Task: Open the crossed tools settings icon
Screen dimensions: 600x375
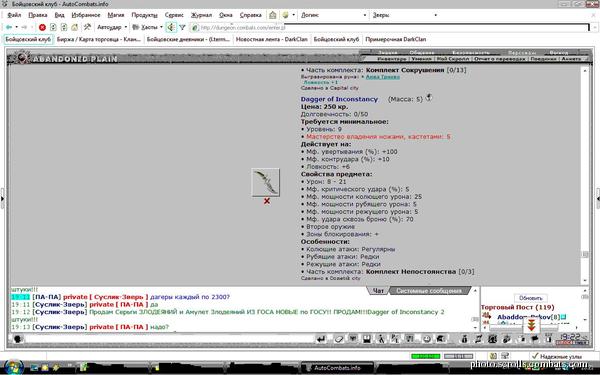Action: (87, 27)
